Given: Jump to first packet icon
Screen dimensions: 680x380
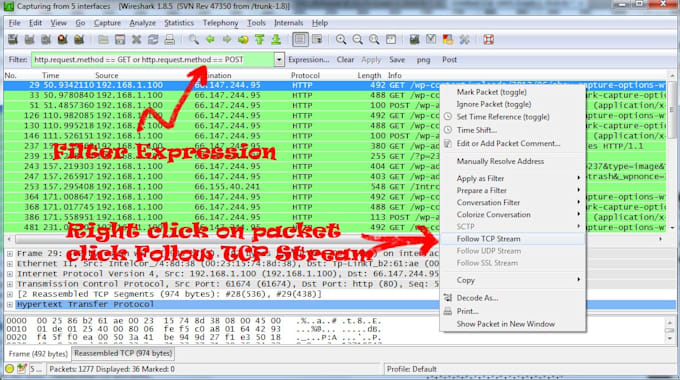Looking at the screenshot, I should pyautogui.click(x=260, y=39).
